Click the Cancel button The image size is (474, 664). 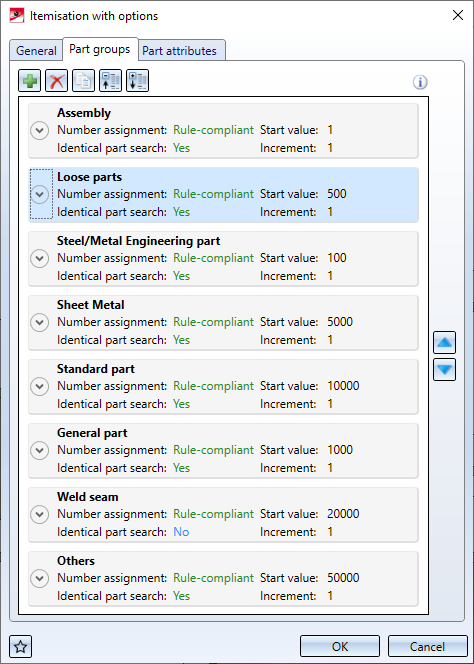(427, 647)
